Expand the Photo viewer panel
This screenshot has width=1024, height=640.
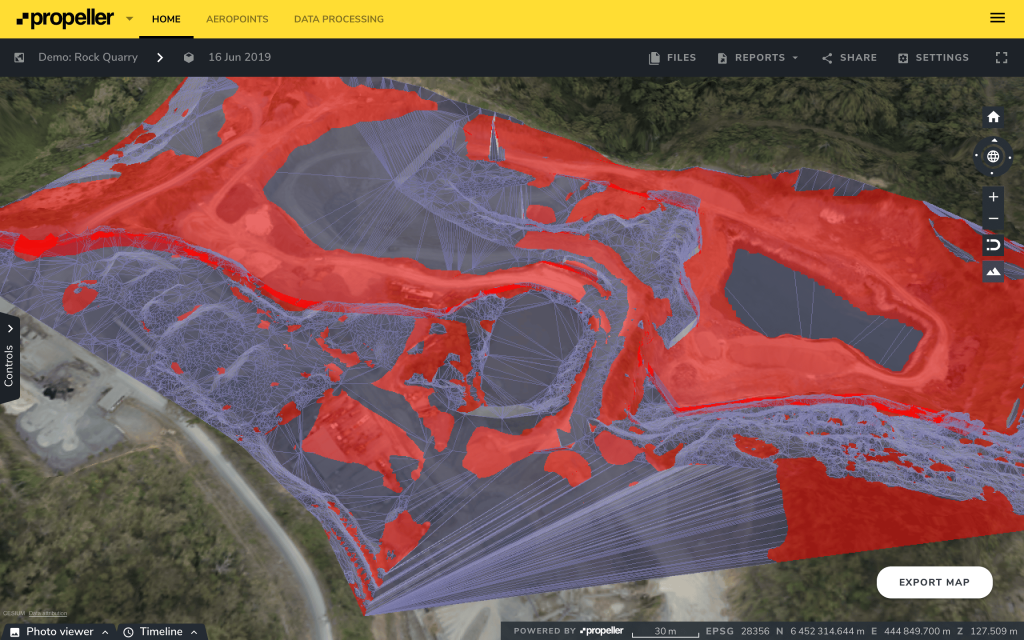(59, 632)
